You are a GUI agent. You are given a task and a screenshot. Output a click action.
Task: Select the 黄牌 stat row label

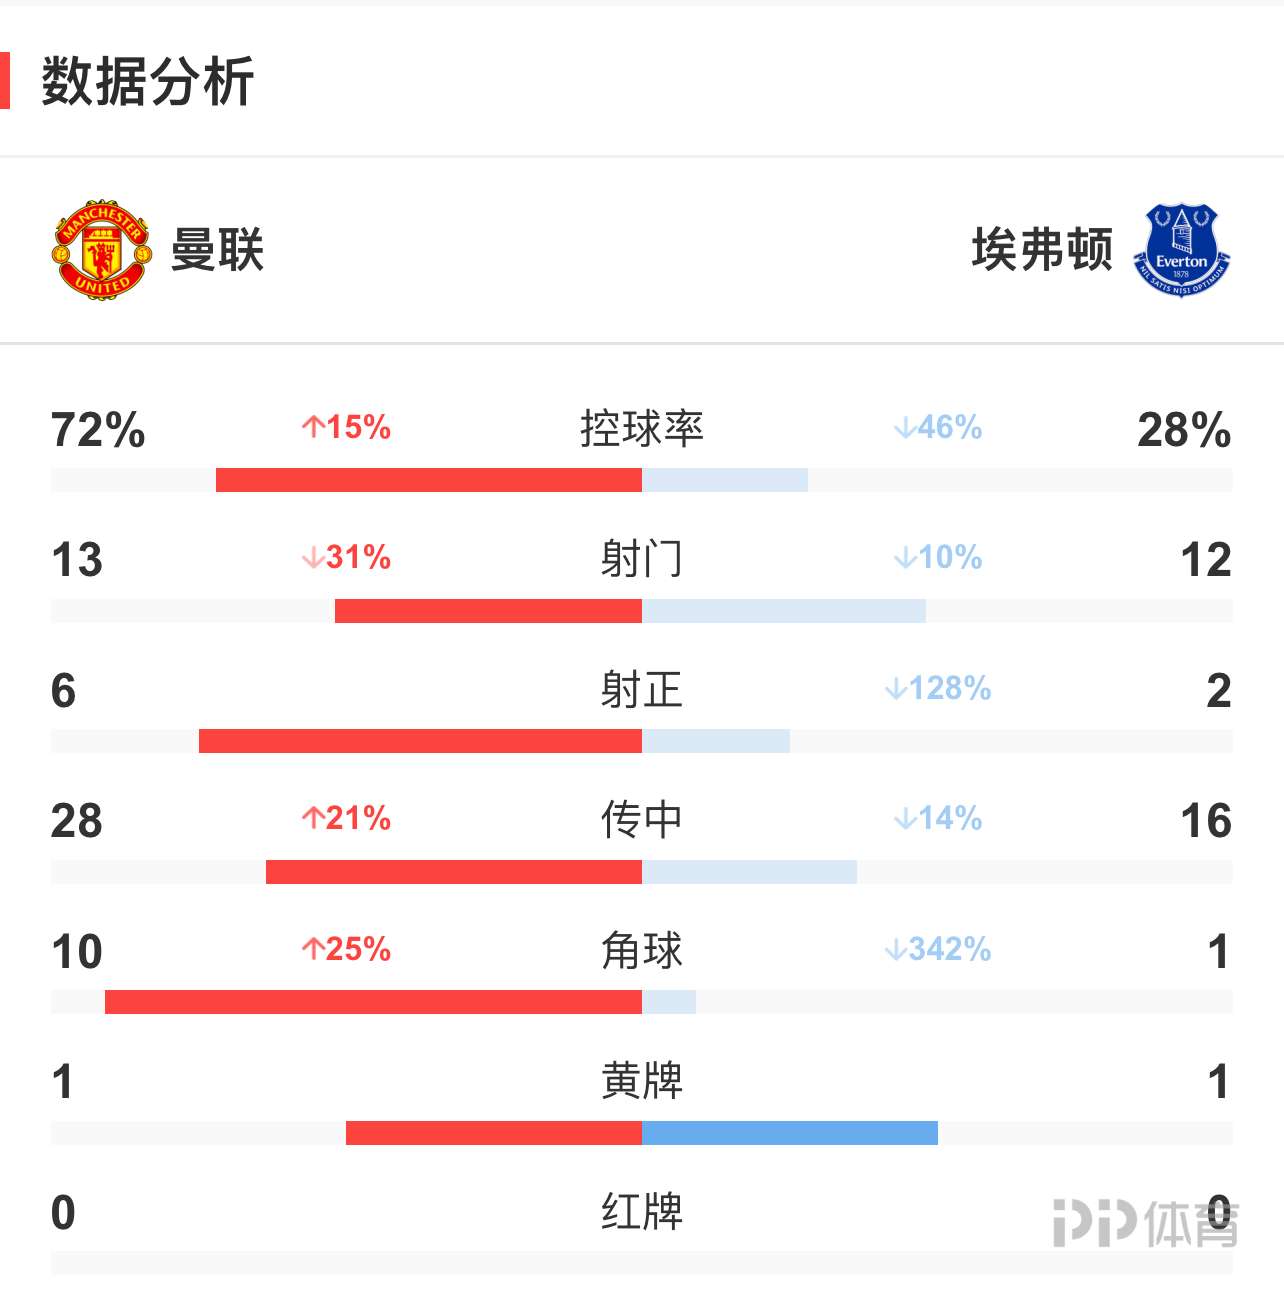coord(642,1081)
